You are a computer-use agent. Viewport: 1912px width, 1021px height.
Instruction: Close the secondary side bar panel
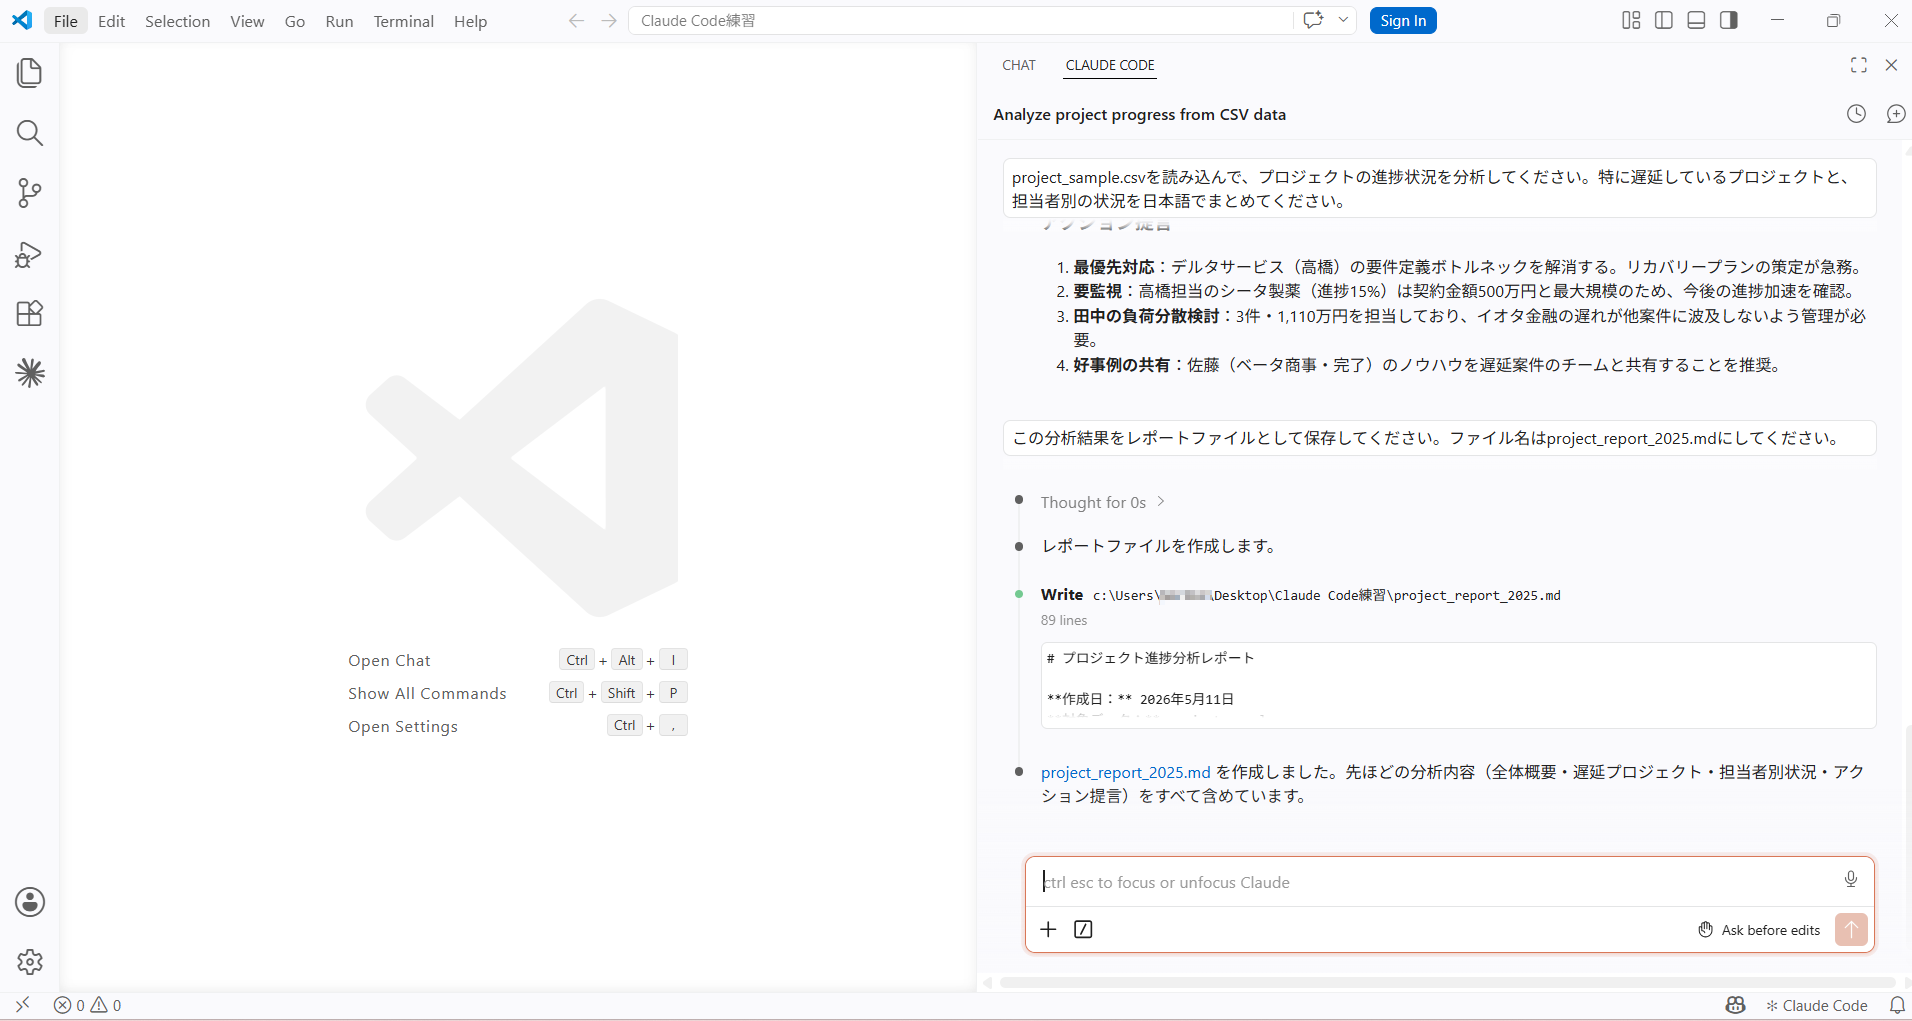pyautogui.click(x=1891, y=65)
